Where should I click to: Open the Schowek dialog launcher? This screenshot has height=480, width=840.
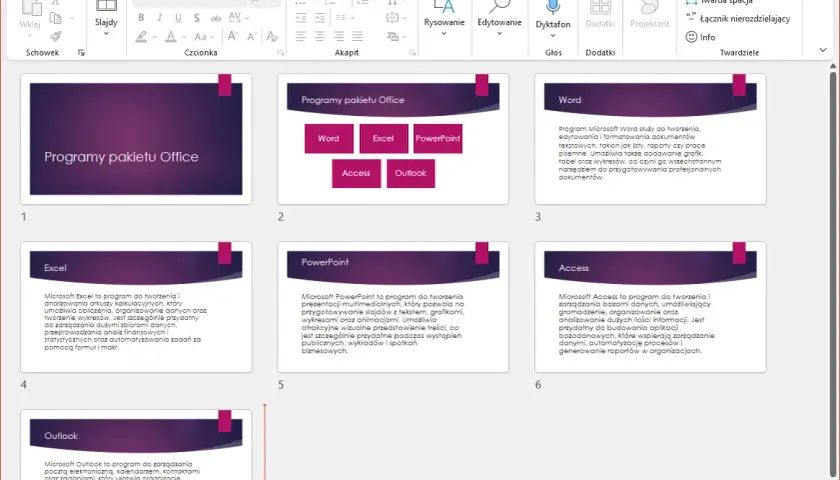click(x=81, y=52)
